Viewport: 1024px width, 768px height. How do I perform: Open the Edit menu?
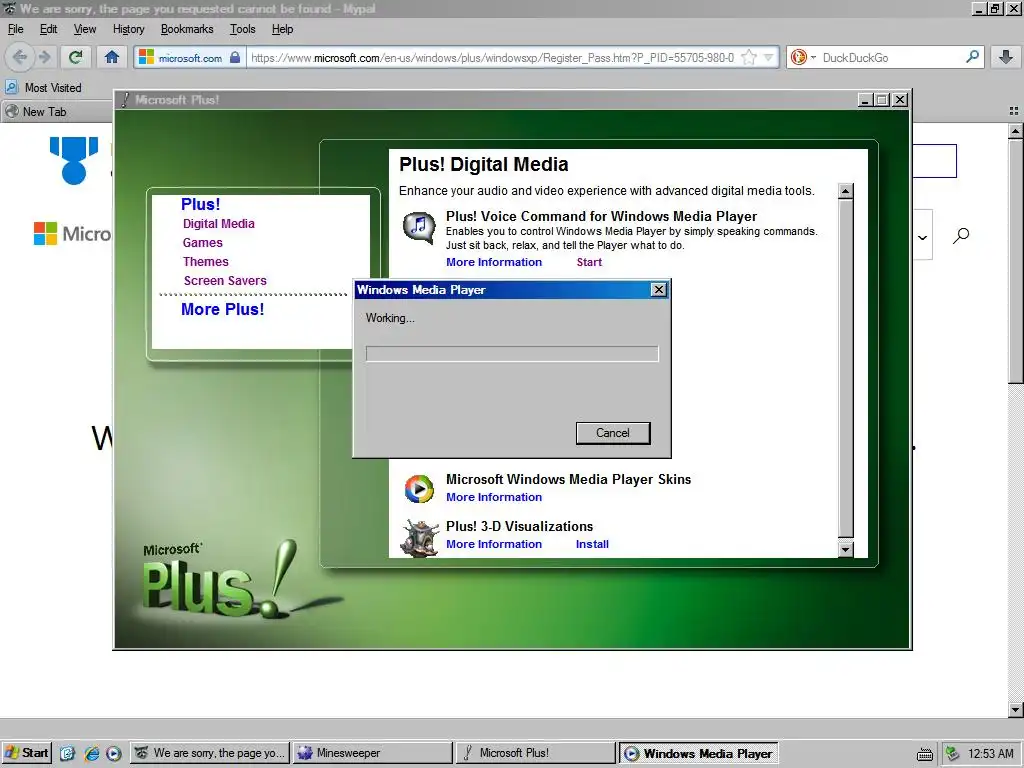coord(48,29)
